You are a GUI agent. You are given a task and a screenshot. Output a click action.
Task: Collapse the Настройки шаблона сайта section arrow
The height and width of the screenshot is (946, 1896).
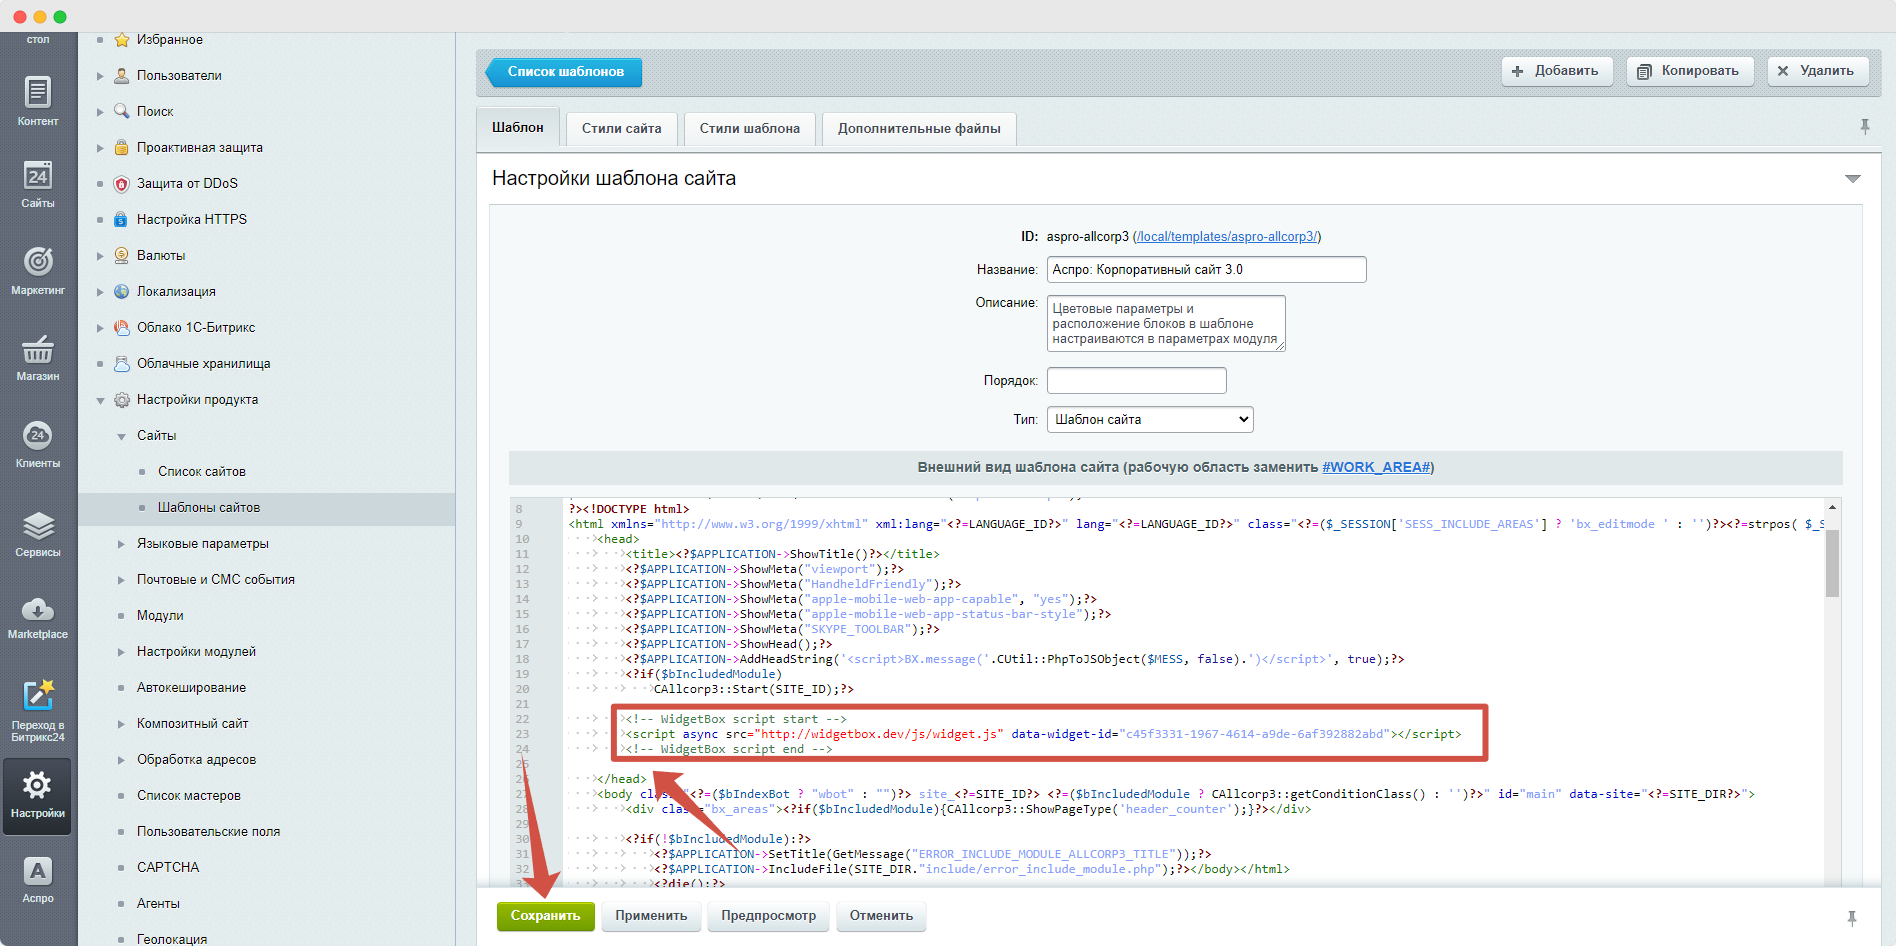[1852, 179]
